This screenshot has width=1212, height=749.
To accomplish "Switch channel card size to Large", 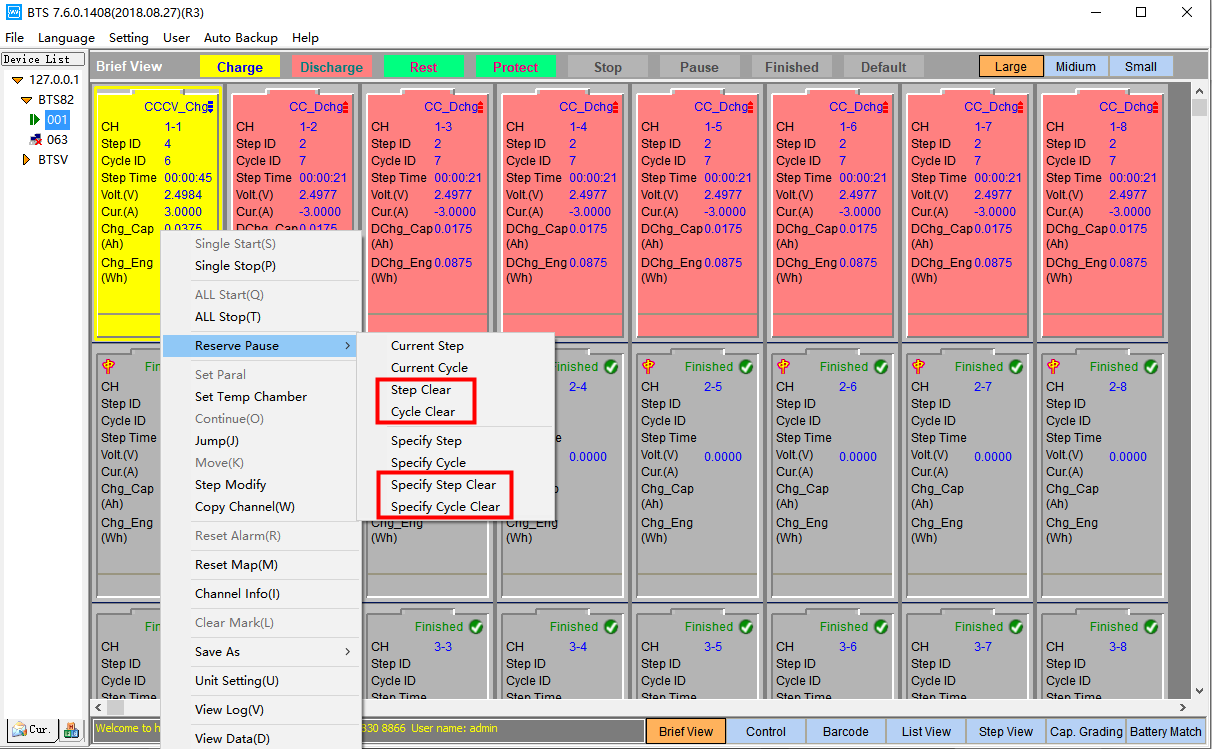I will point(1011,67).
